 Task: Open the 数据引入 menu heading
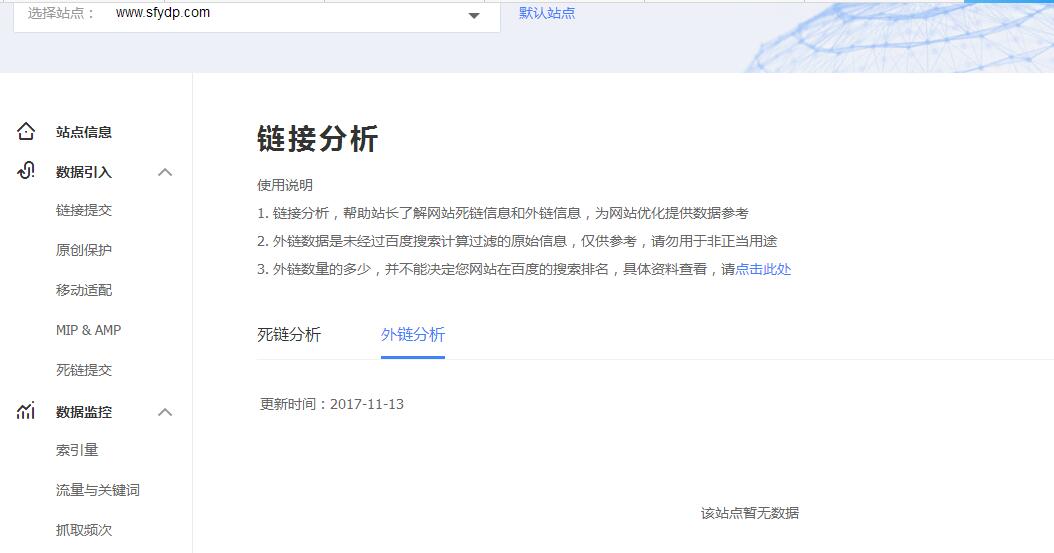pyautogui.click(x=83, y=172)
